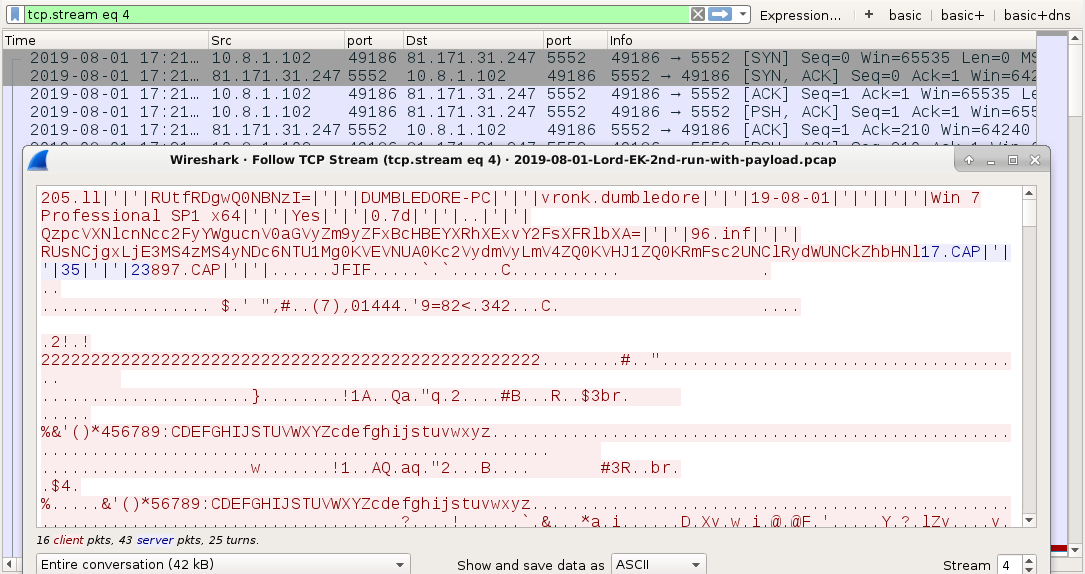Click the Win 7 text in stream
The height and width of the screenshot is (574, 1085).
(956, 198)
